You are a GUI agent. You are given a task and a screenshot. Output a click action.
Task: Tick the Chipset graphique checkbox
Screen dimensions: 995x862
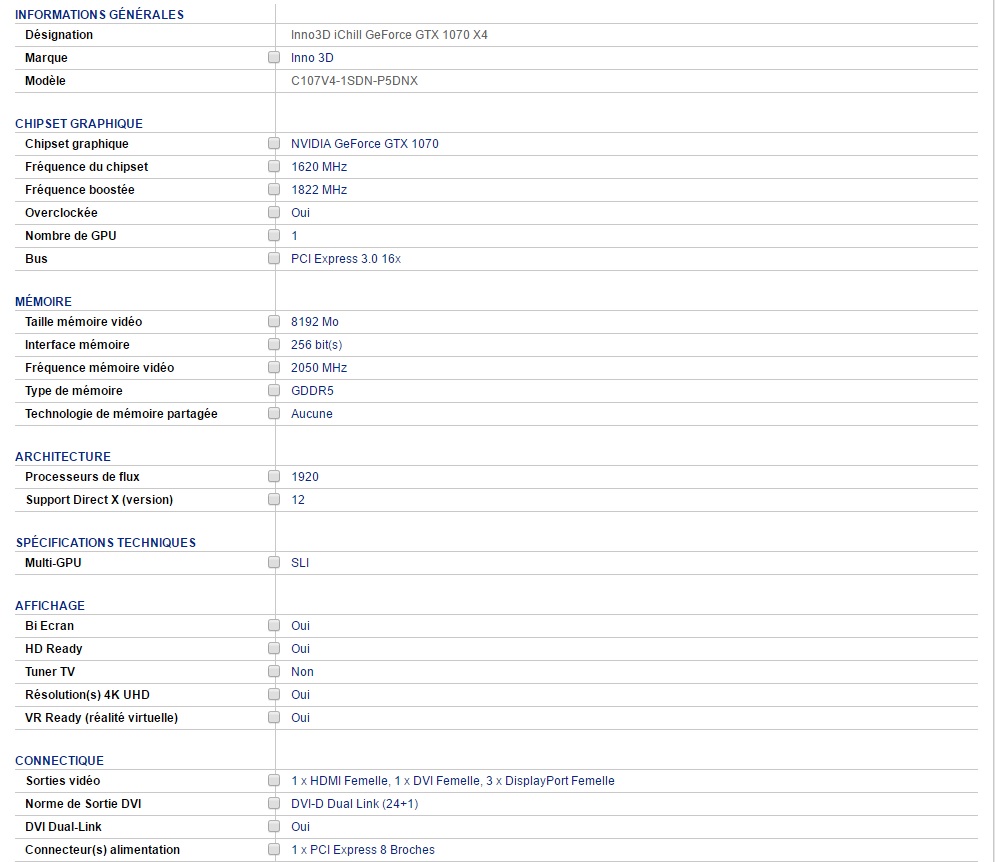(274, 144)
